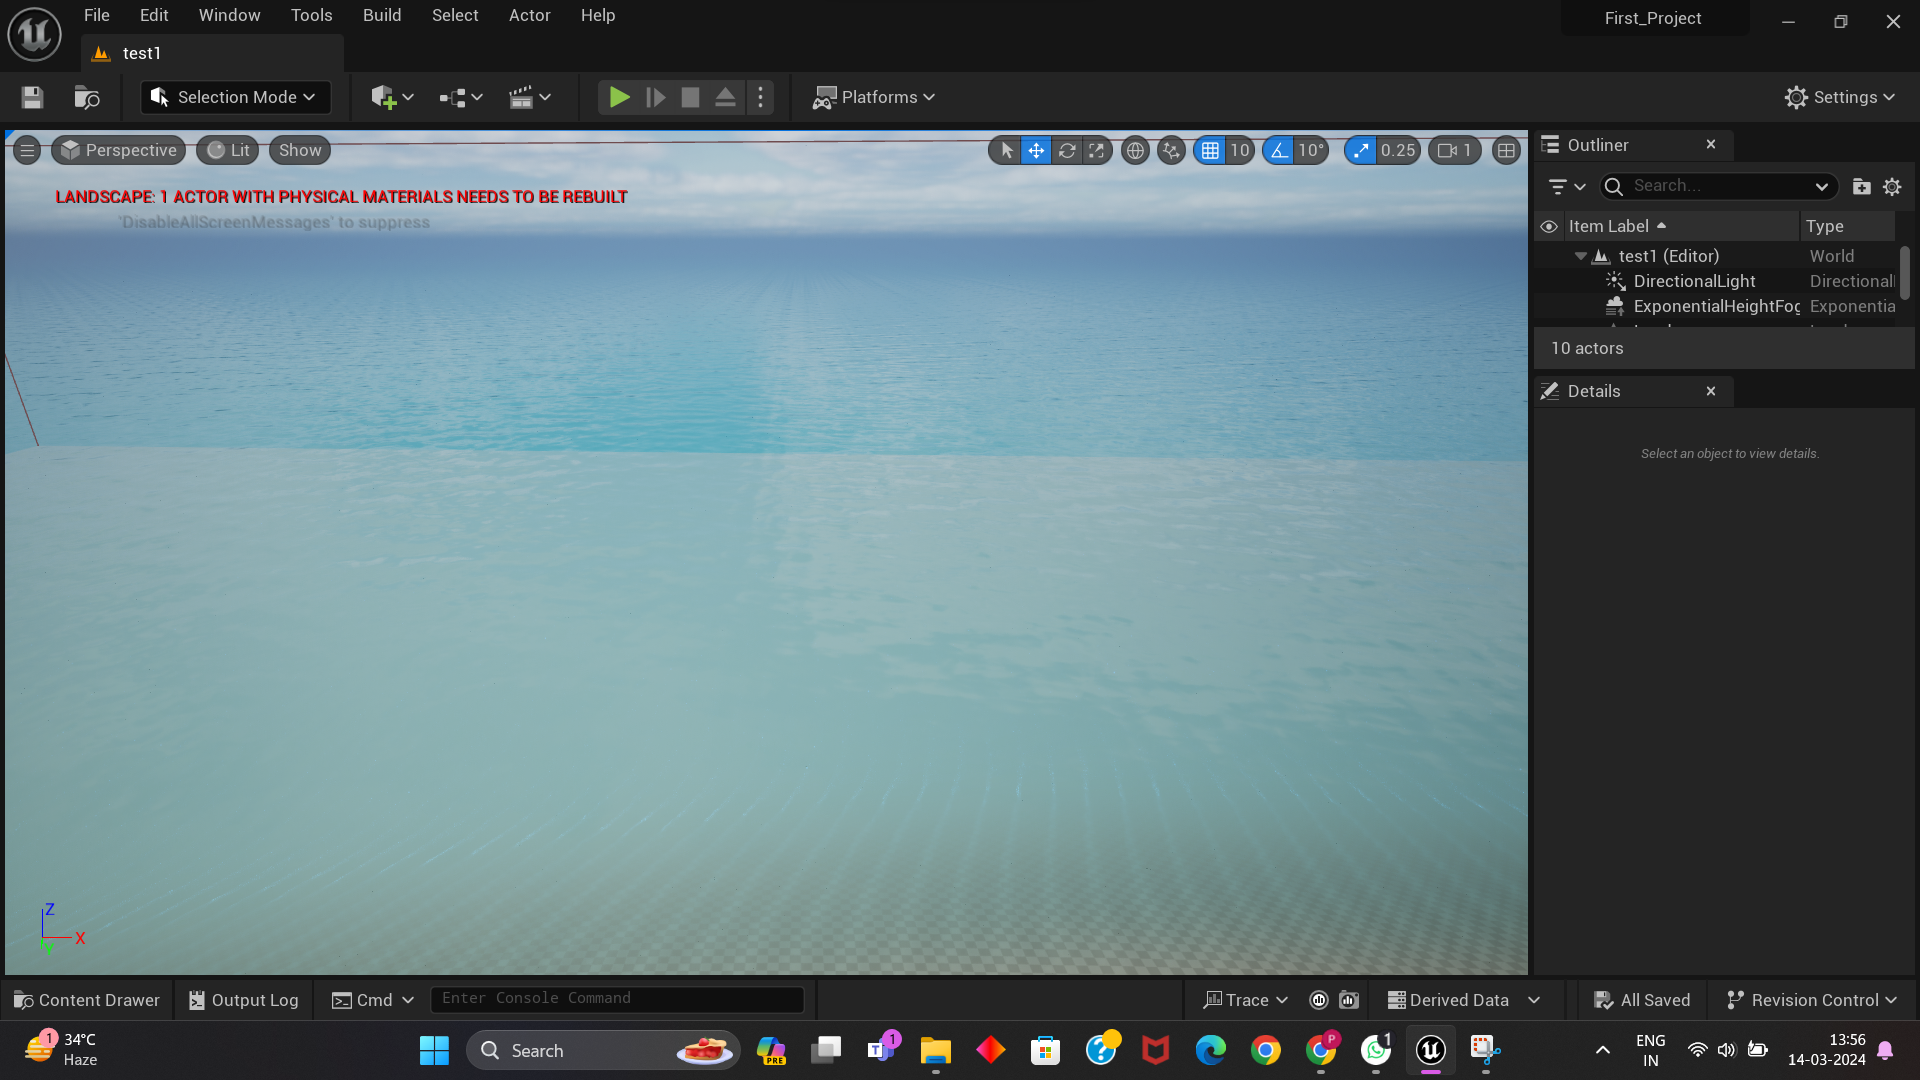Click the Enter Console Command field
1920x1080 pixels.
point(616,998)
